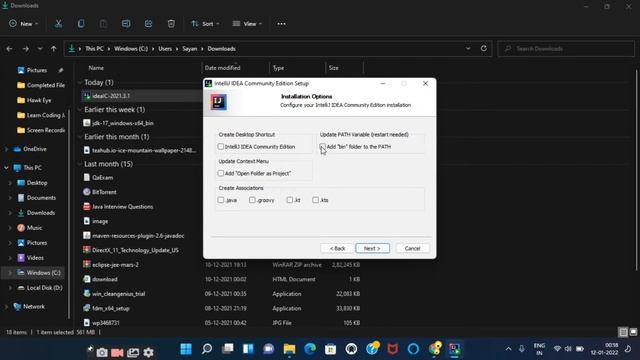Expand the address bar history dropdown
This screenshot has height=360, width=640.
468,48
